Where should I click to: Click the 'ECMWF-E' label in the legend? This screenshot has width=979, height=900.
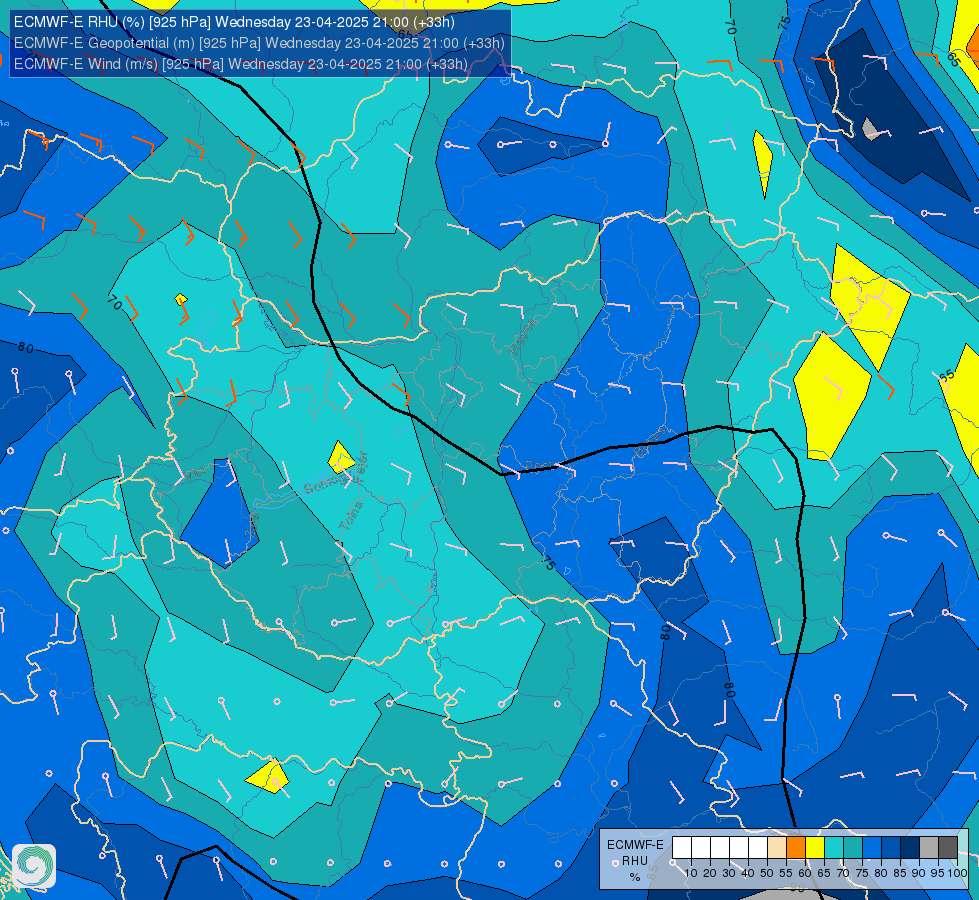636,845
